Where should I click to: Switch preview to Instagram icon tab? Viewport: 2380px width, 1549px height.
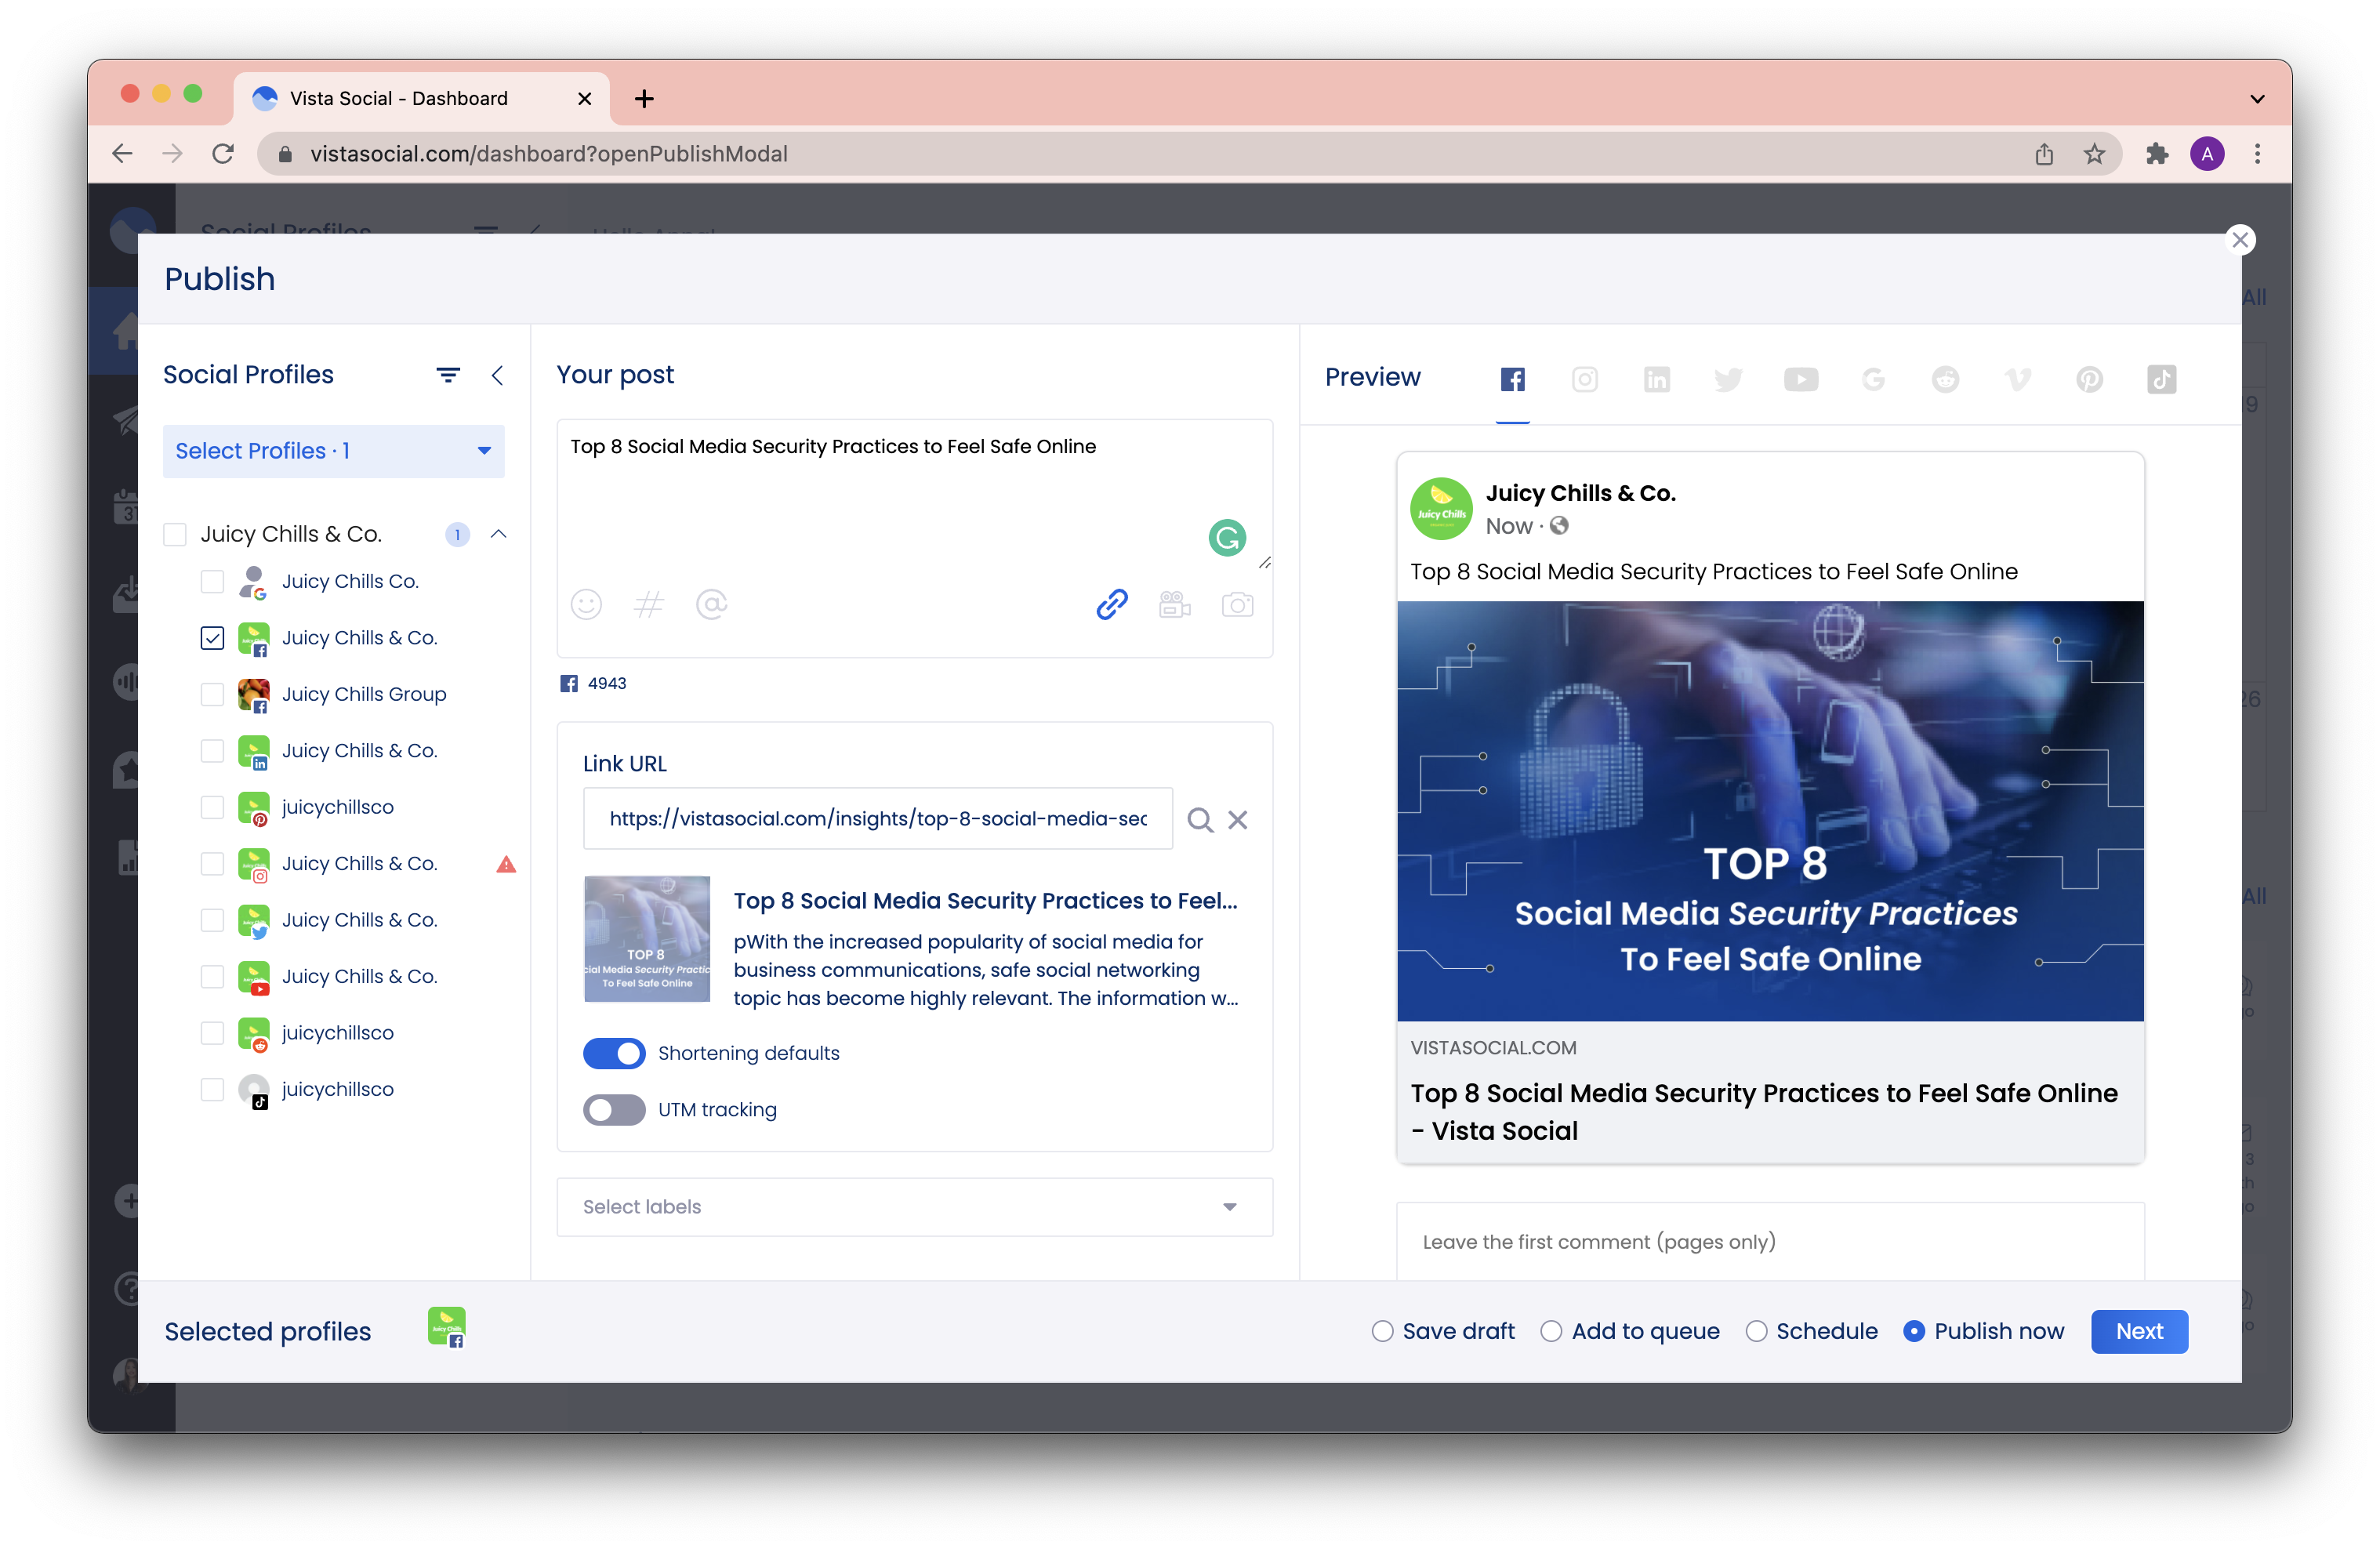pos(1584,379)
